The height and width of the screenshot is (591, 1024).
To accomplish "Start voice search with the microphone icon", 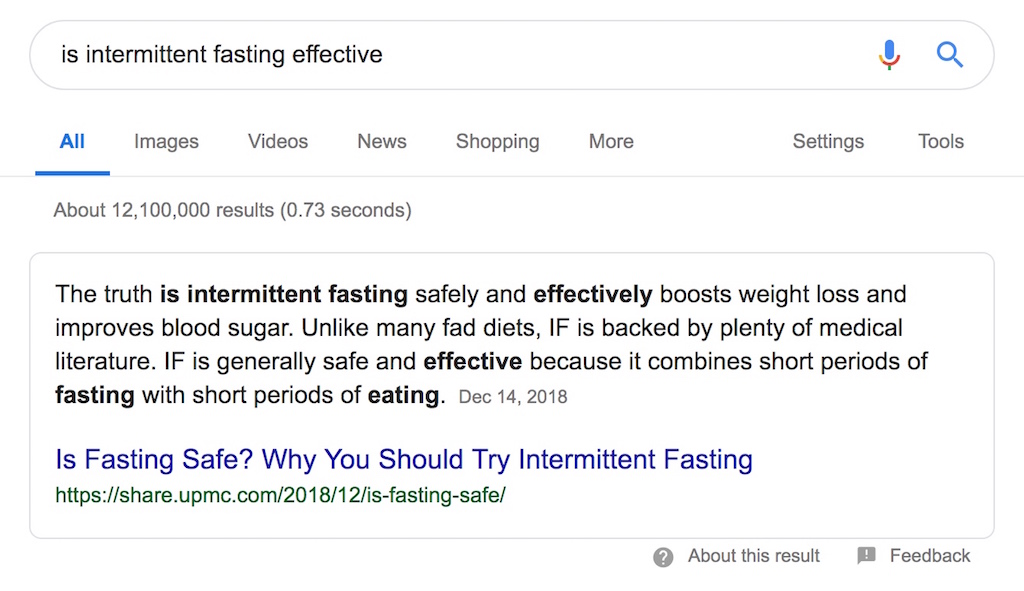I will (x=889, y=54).
